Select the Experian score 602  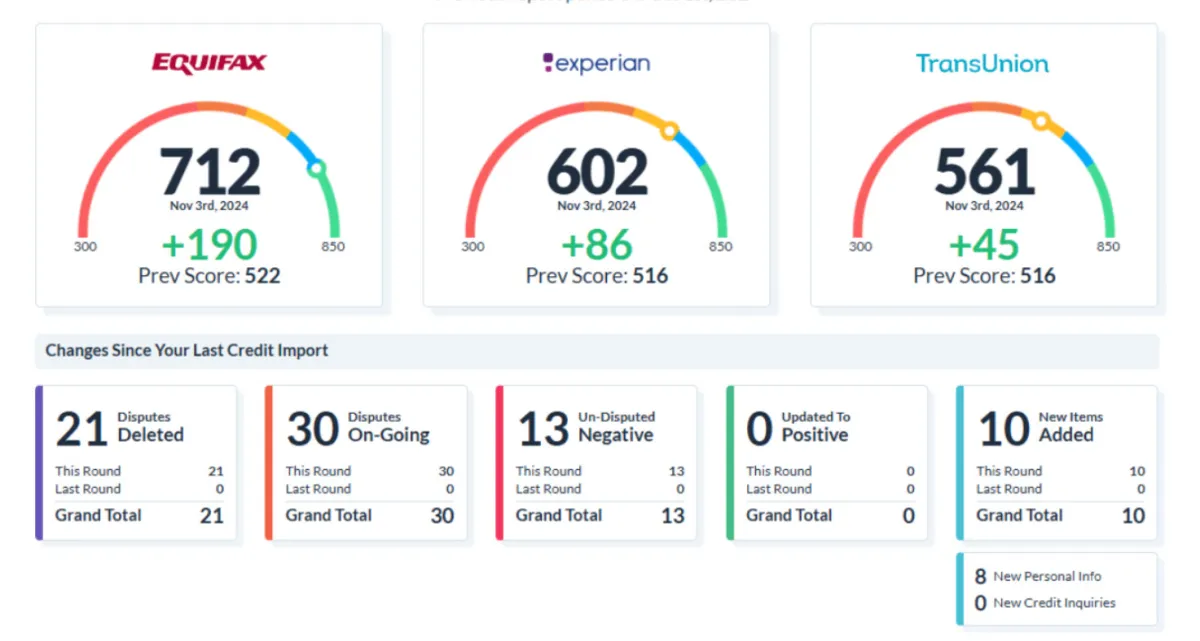coord(597,171)
